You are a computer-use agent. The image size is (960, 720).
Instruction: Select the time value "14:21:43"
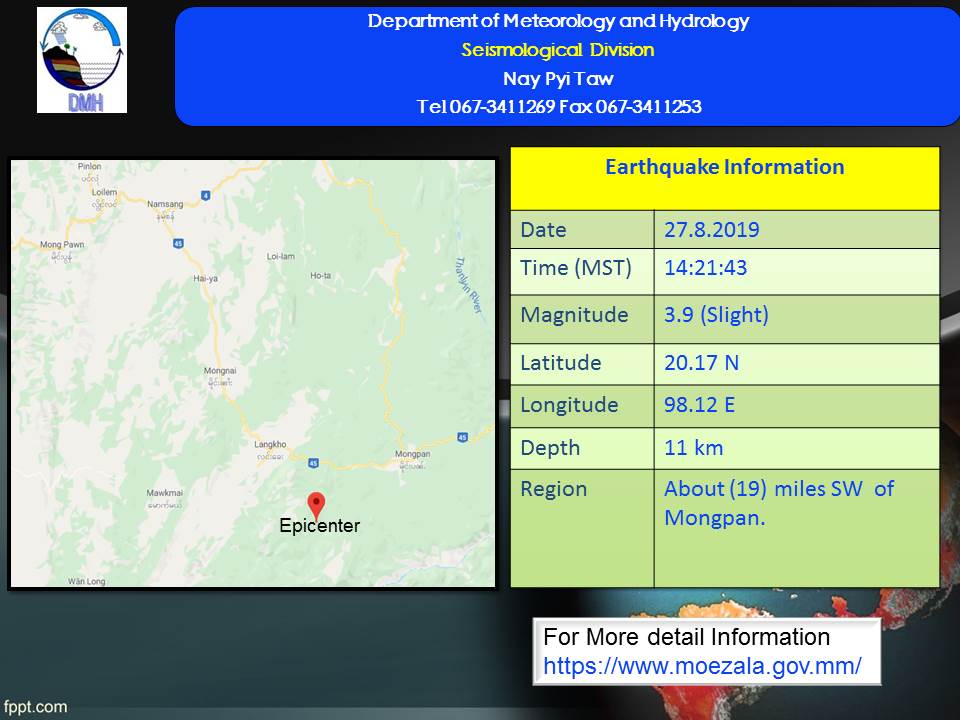pos(706,268)
